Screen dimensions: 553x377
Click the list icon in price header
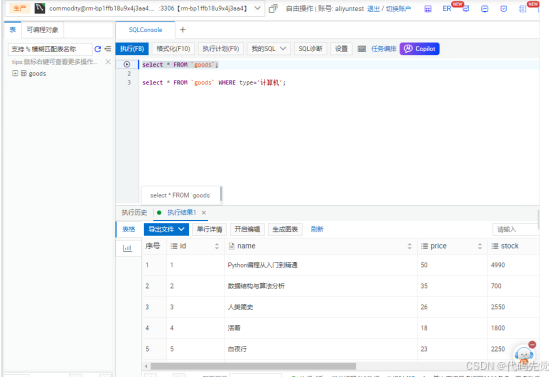(x=424, y=246)
